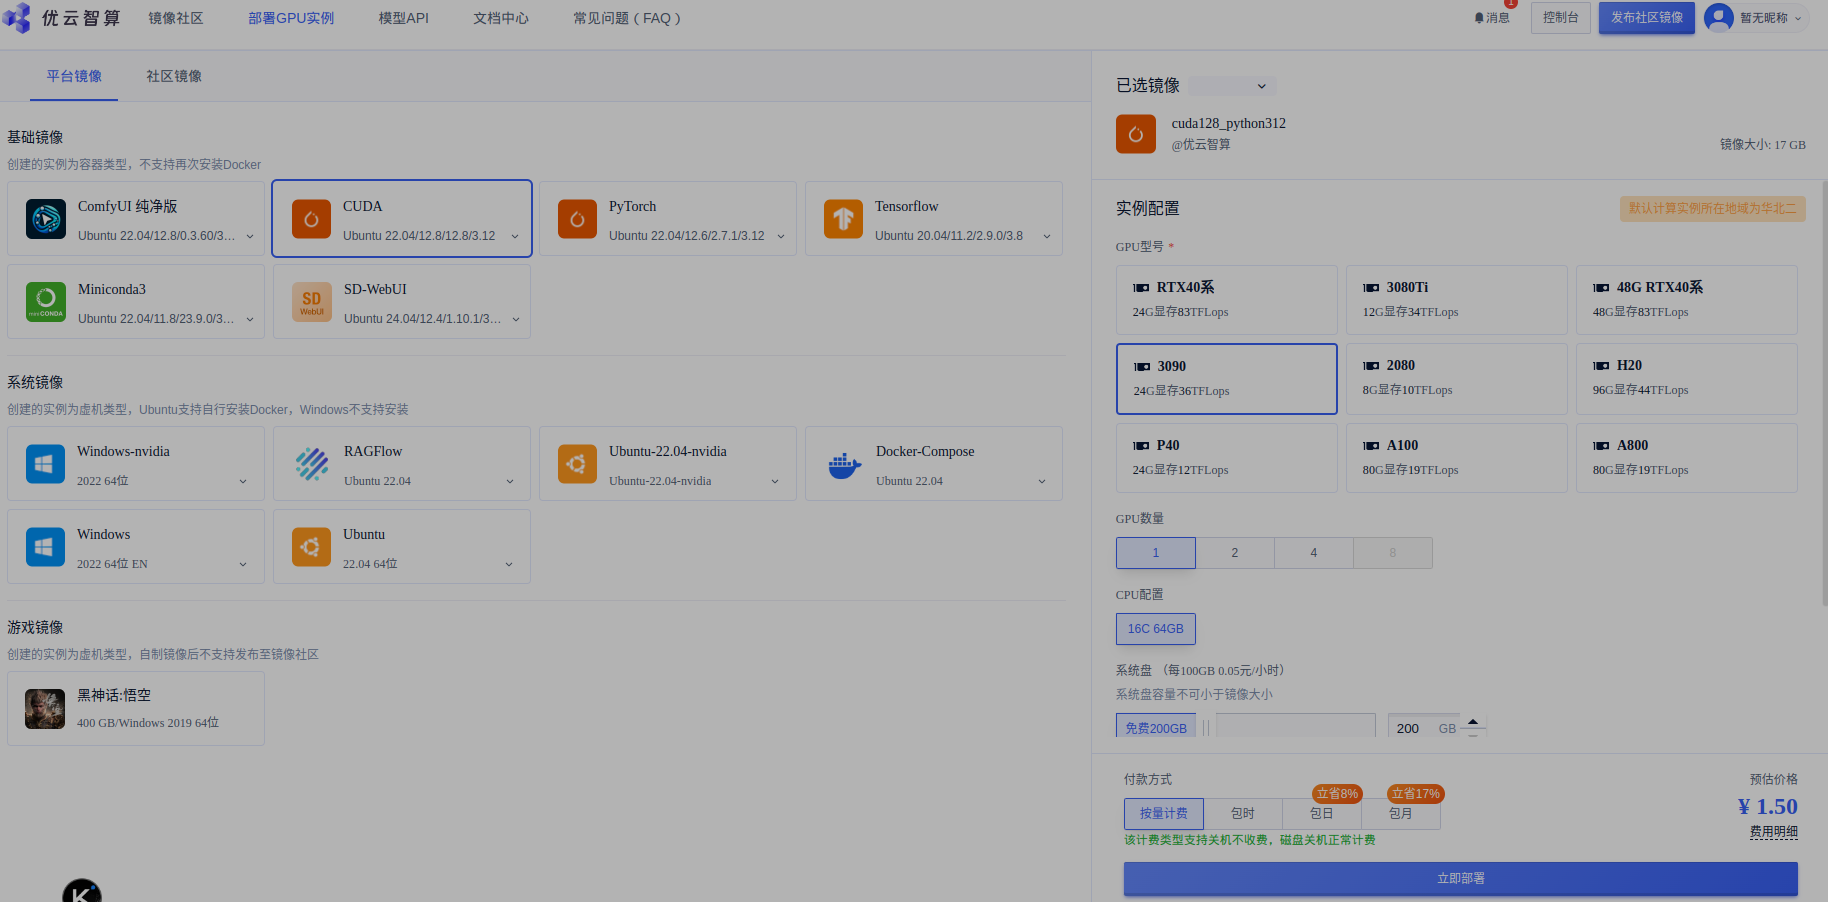Viewport: 1828px width, 902px height.
Task: Click the ComfyUI 纯净版 image icon
Action: [x=46, y=219]
